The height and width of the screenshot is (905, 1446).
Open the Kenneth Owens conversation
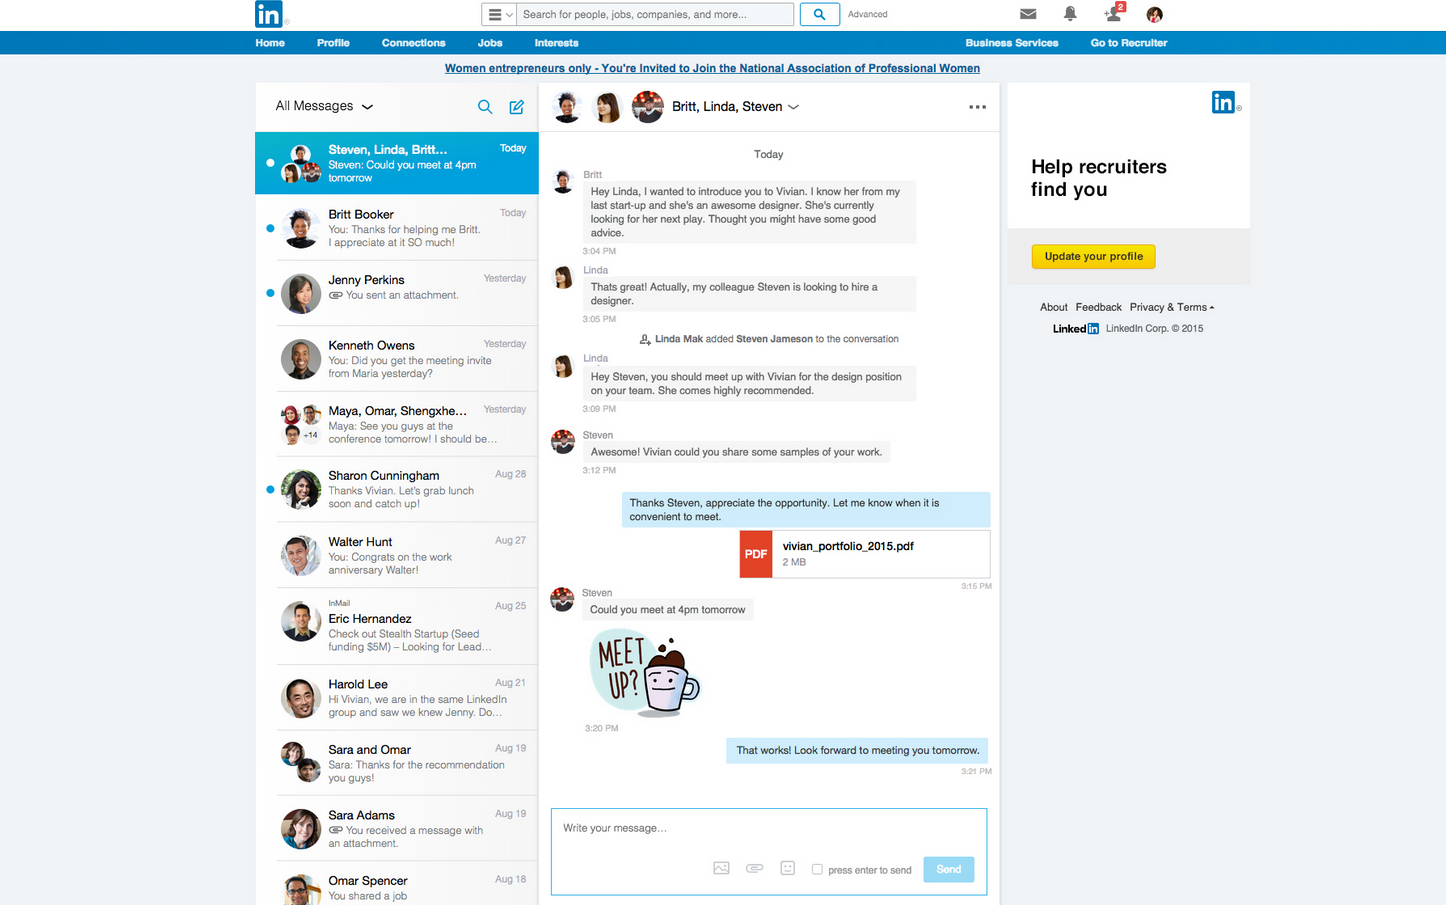click(x=397, y=359)
